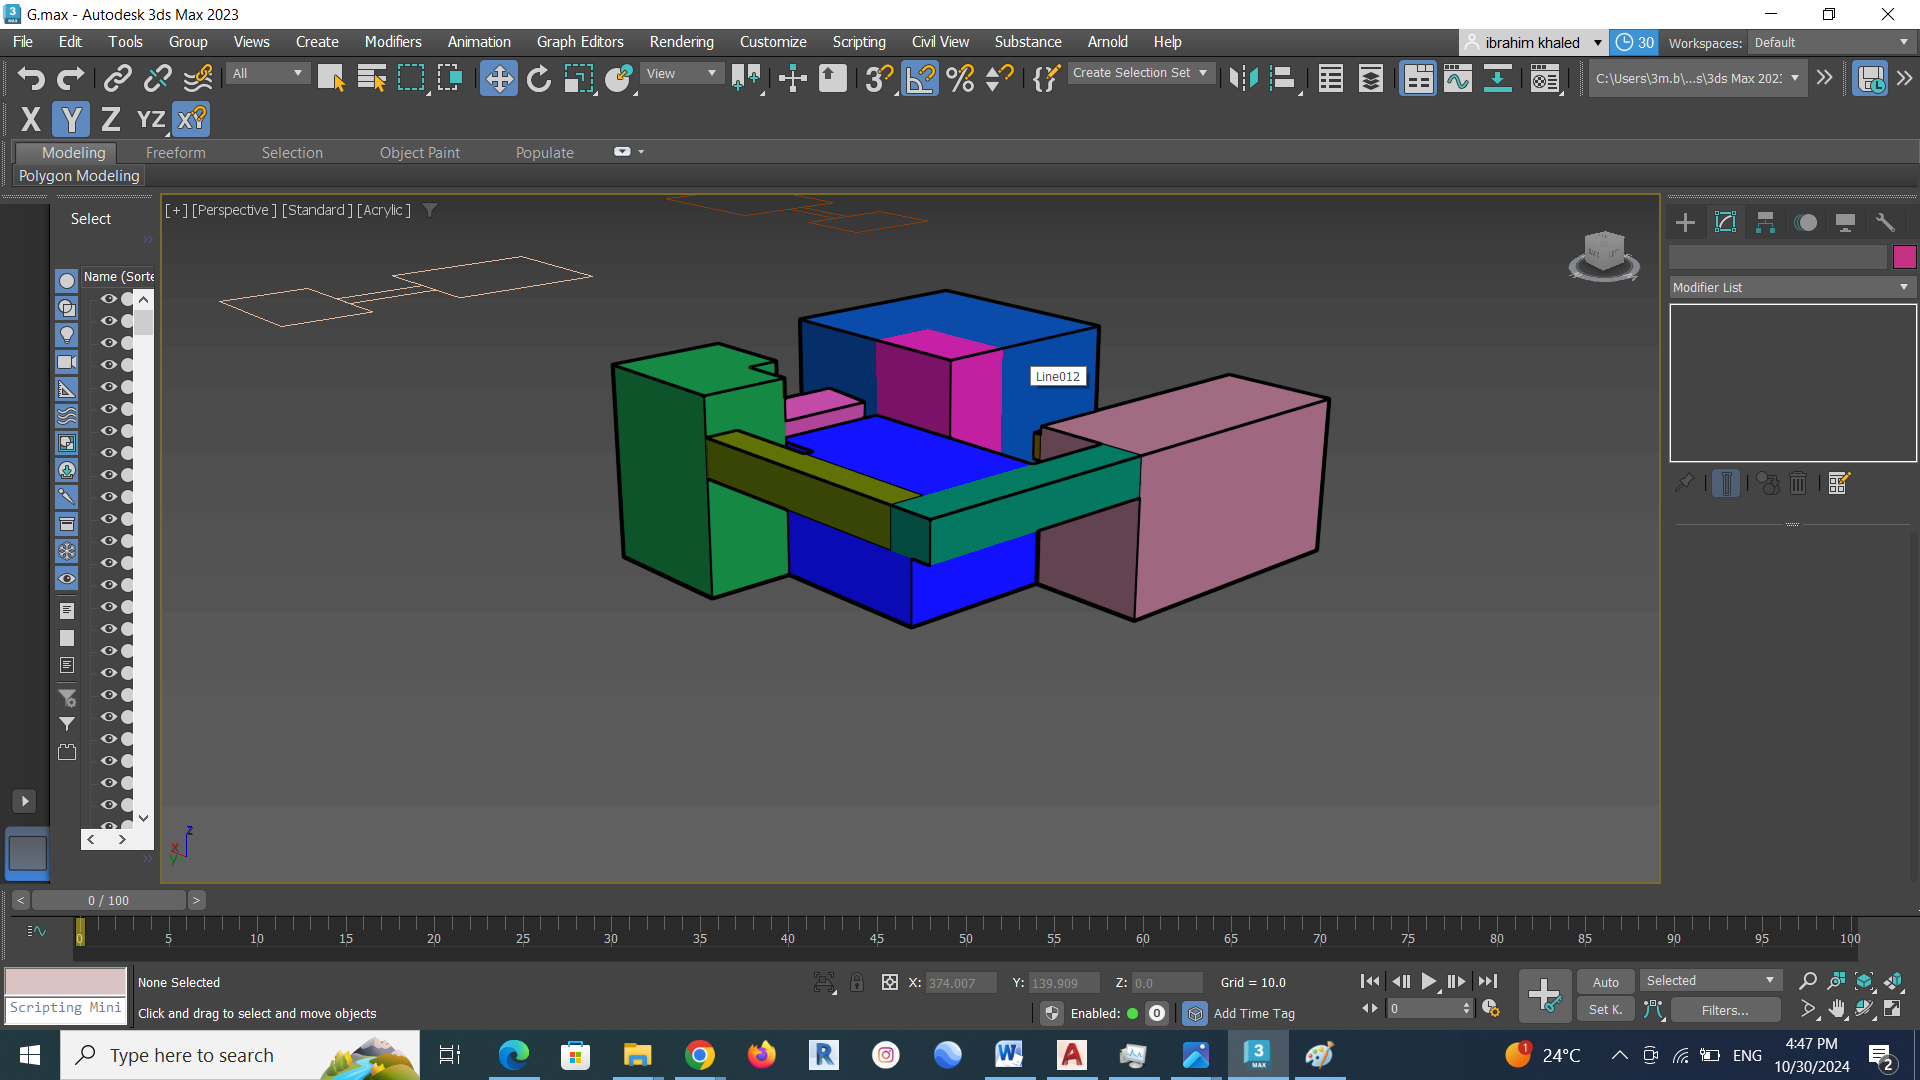This screenshot has width=1920, height=1080.
Task: Open the Display command panel tab
Action: (x=1845, y=222)
